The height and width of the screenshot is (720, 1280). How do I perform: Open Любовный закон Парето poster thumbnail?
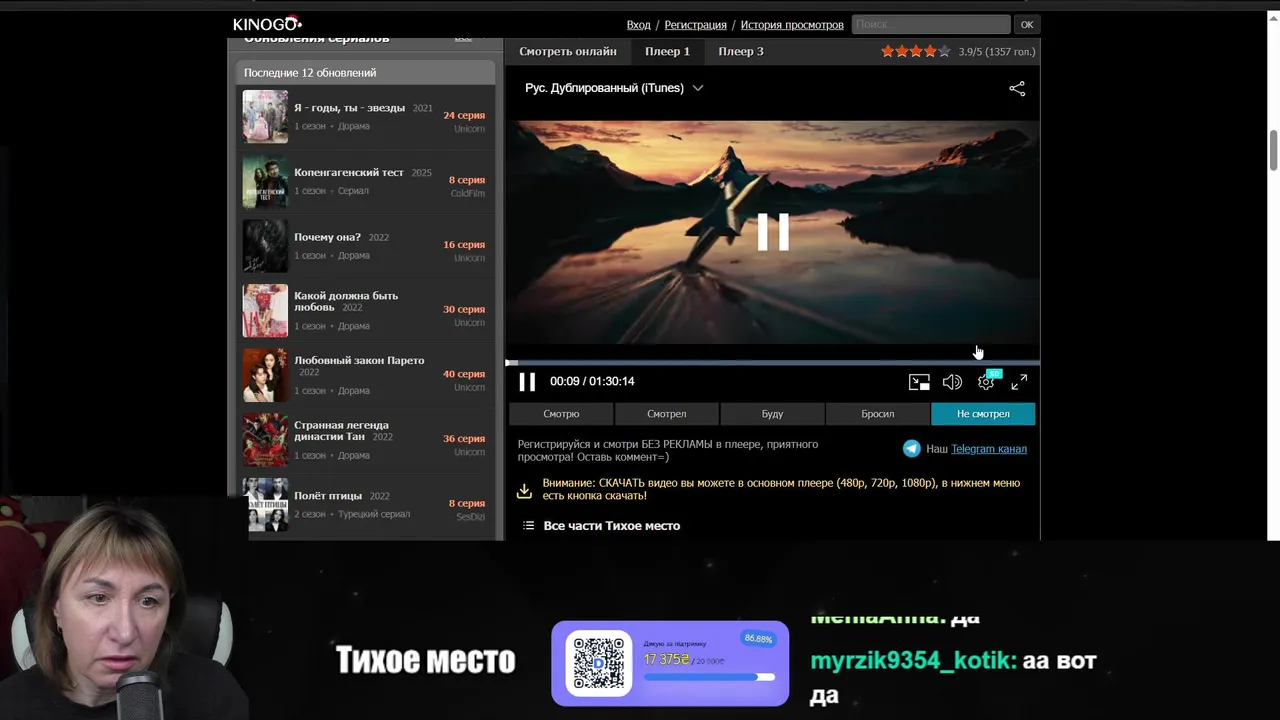[265, 375]
